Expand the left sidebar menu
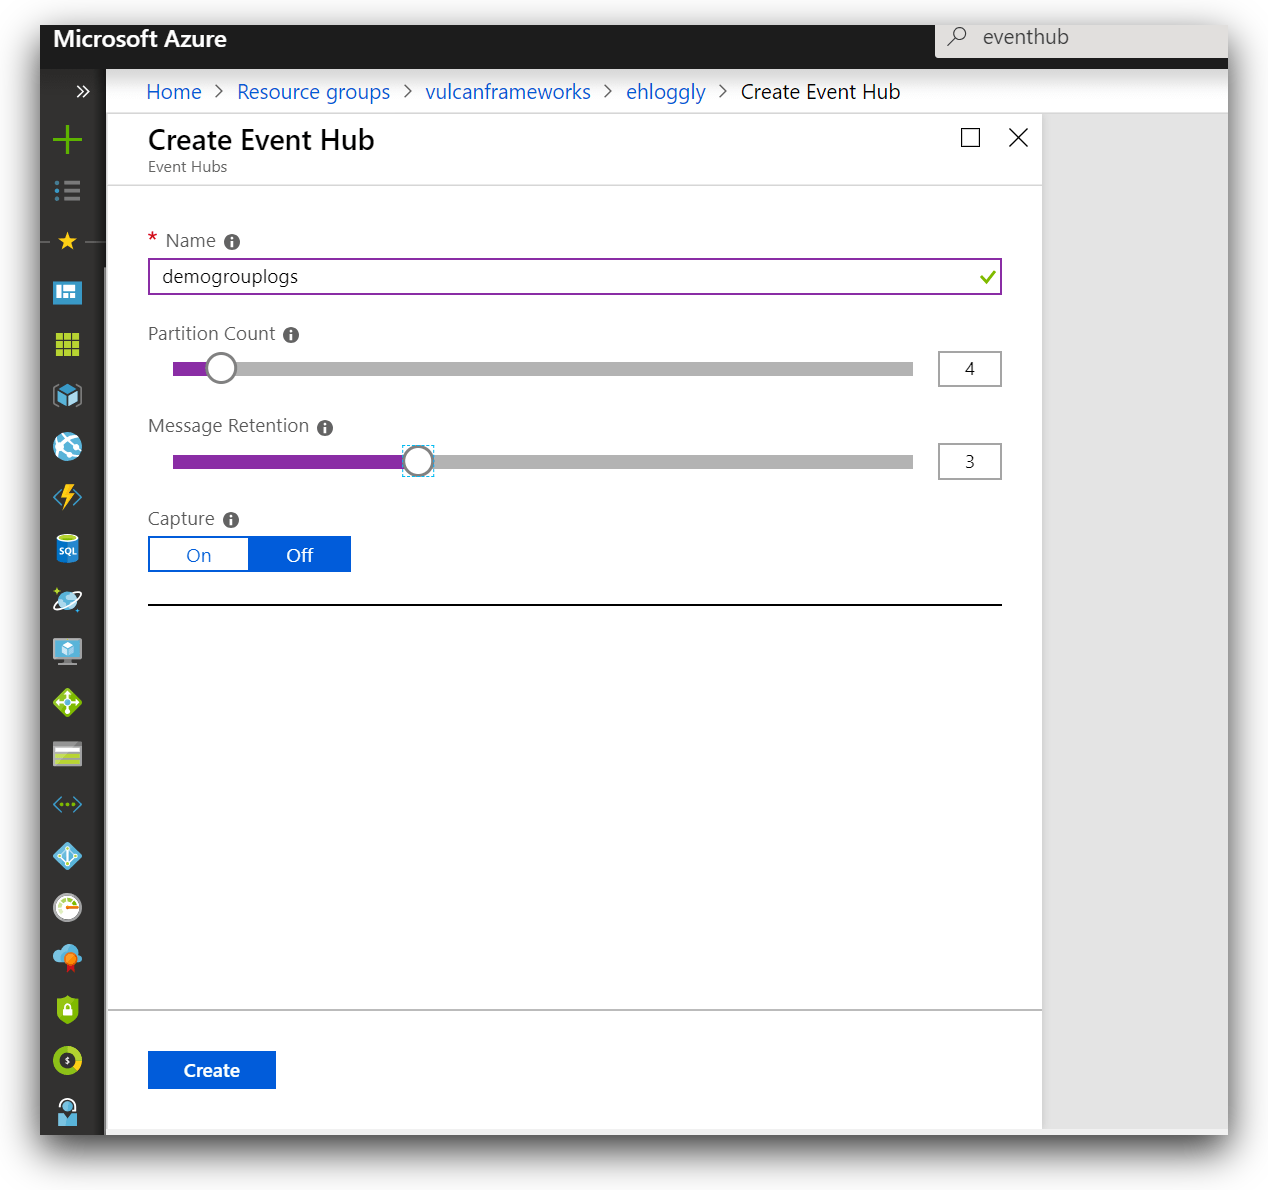This screenshot has height=1190, width=1268. [82, 92]
